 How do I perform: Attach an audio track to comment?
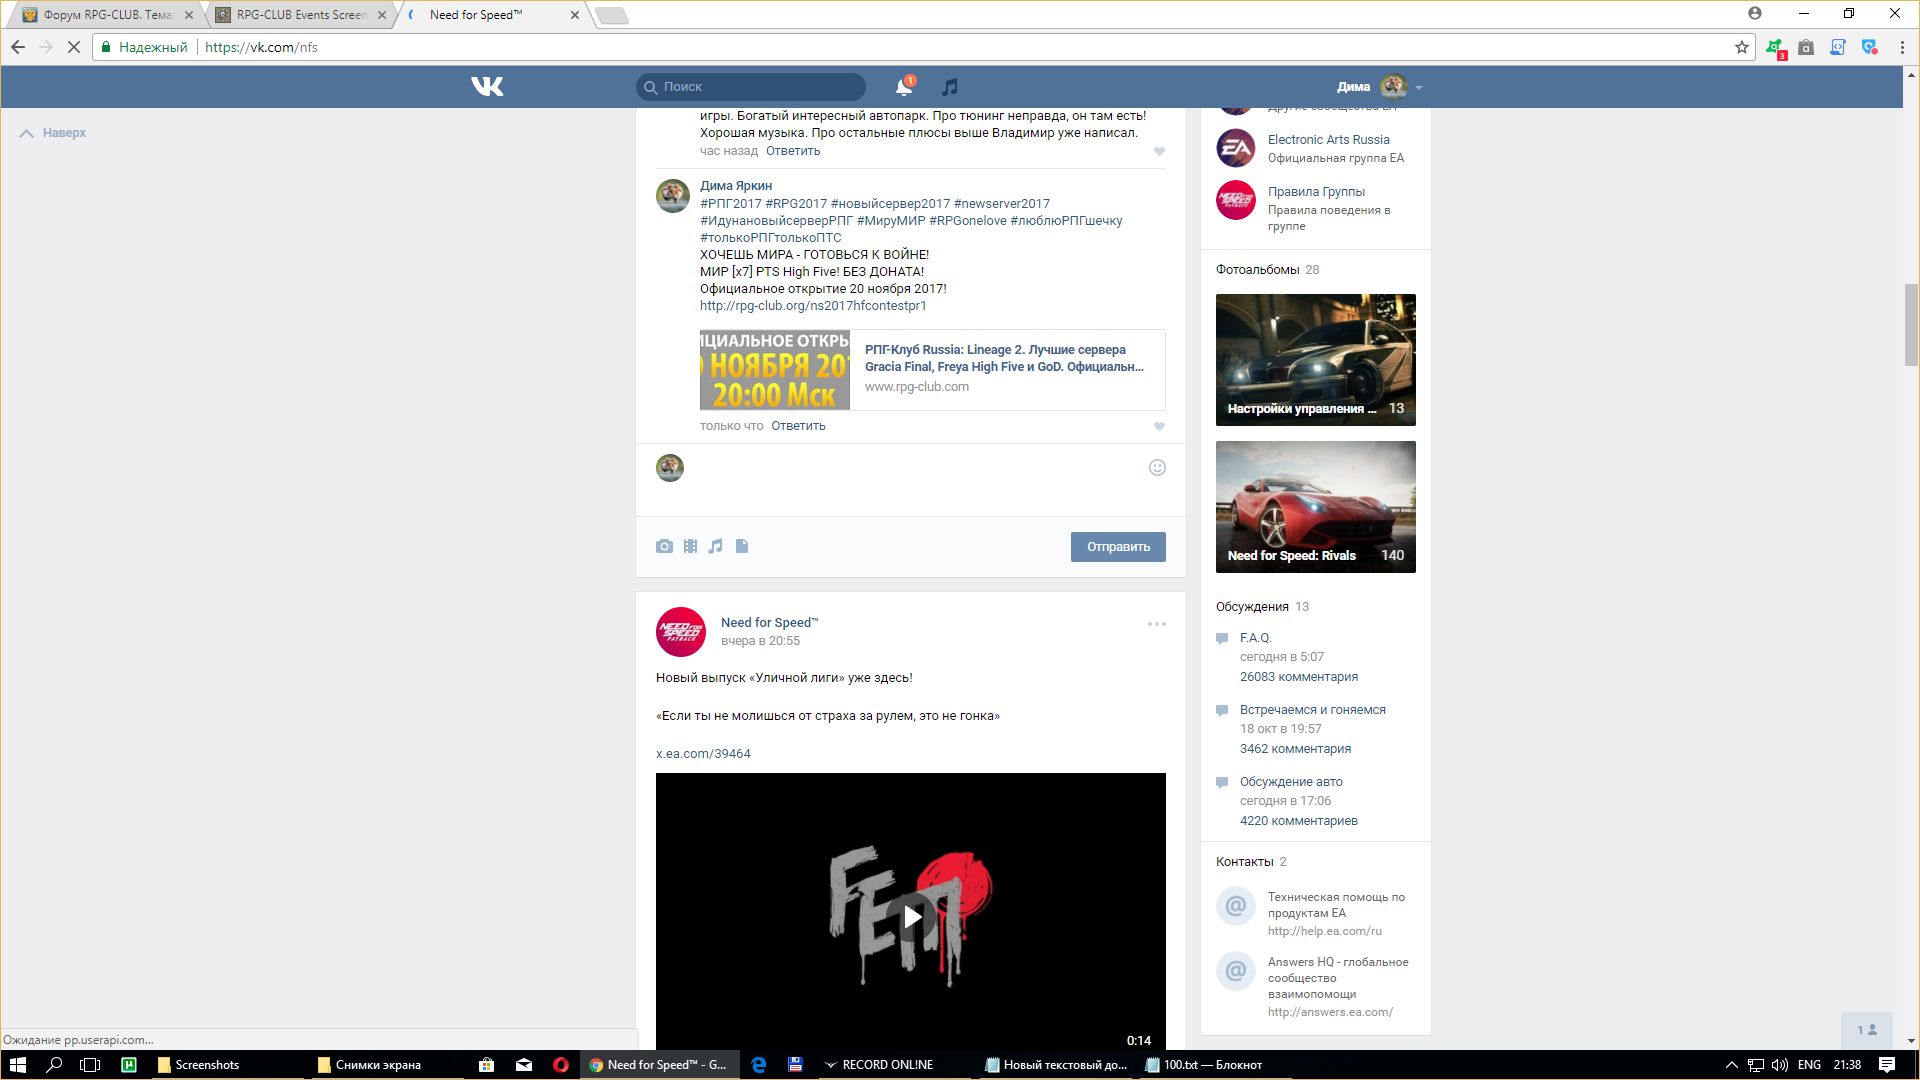715,546
